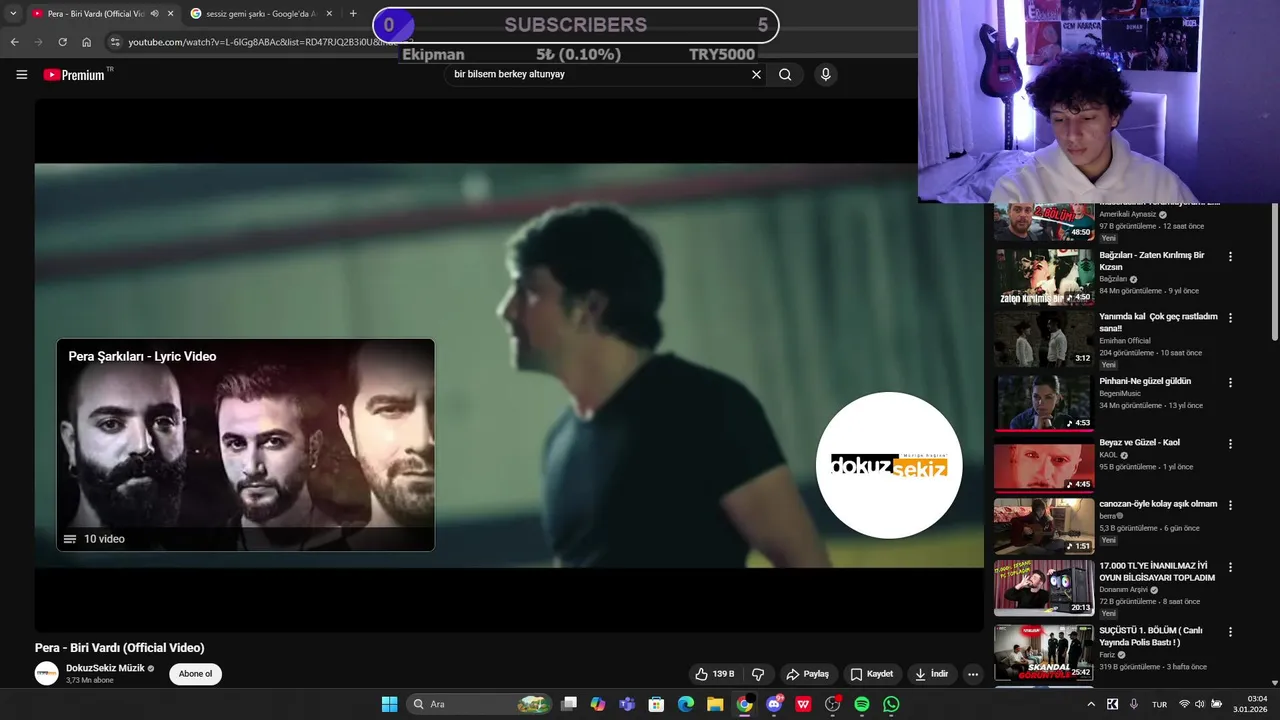
Task: Open the tab search dropdown arrow
Action: pos(13,14)
